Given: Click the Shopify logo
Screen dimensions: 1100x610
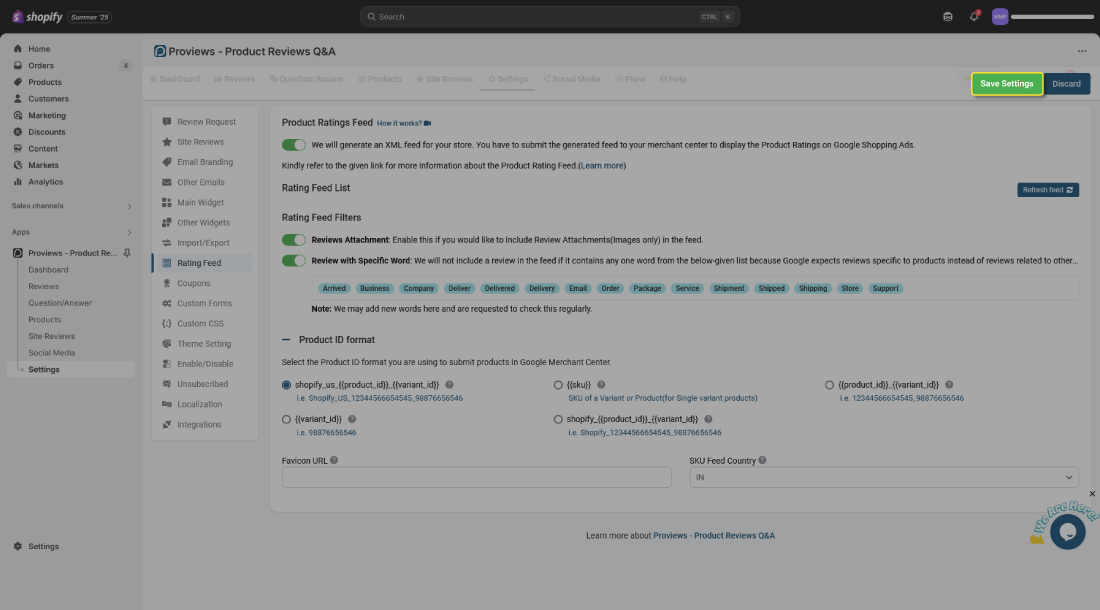Looking at the screenshot, I should point(37,17).
